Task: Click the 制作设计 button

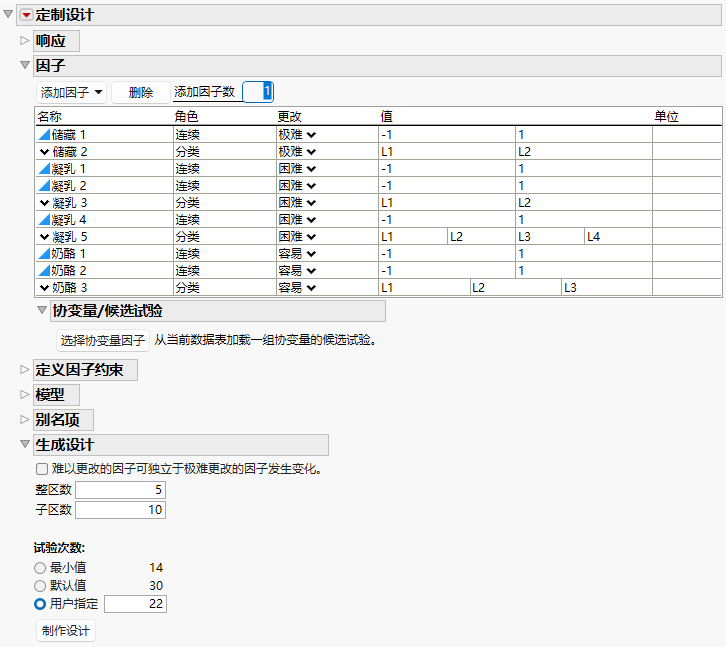Action: pos(66,631)
